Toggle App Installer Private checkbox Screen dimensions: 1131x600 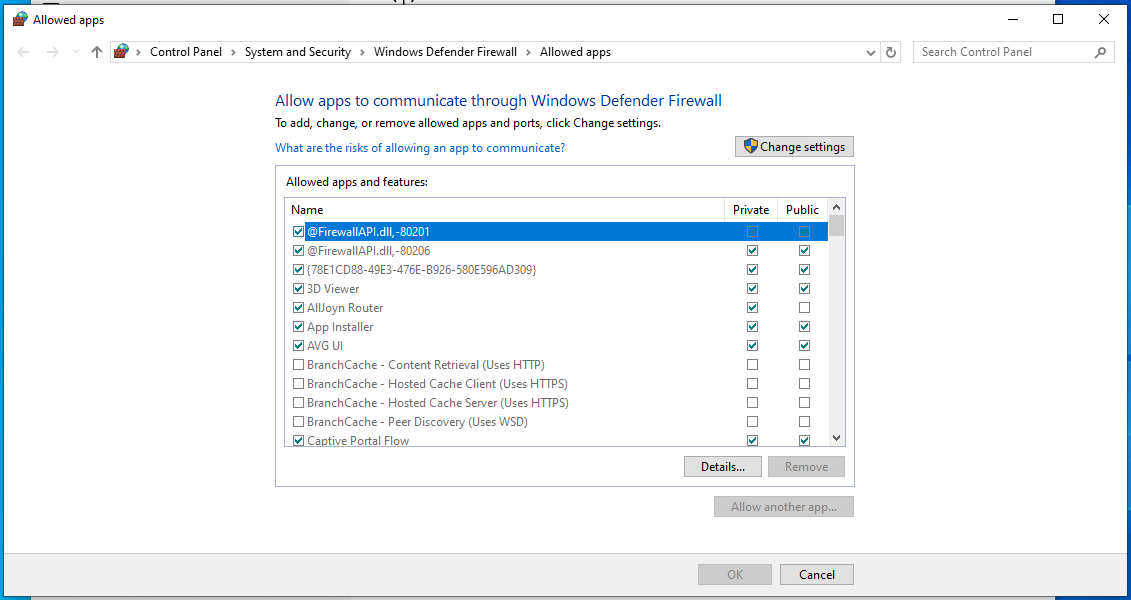coord(752,327)
